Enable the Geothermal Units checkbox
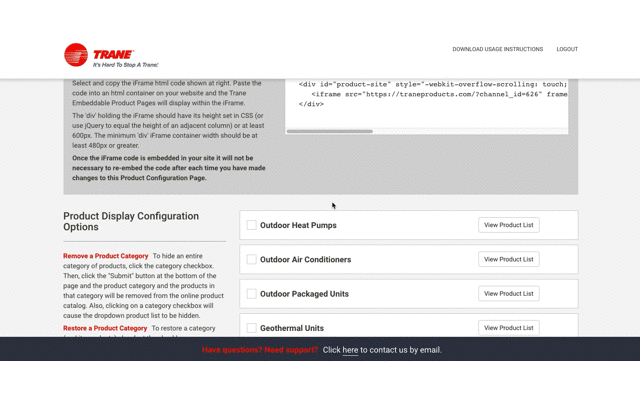The width and height of the screenshot is (640, 400). (x=251, y=328)
